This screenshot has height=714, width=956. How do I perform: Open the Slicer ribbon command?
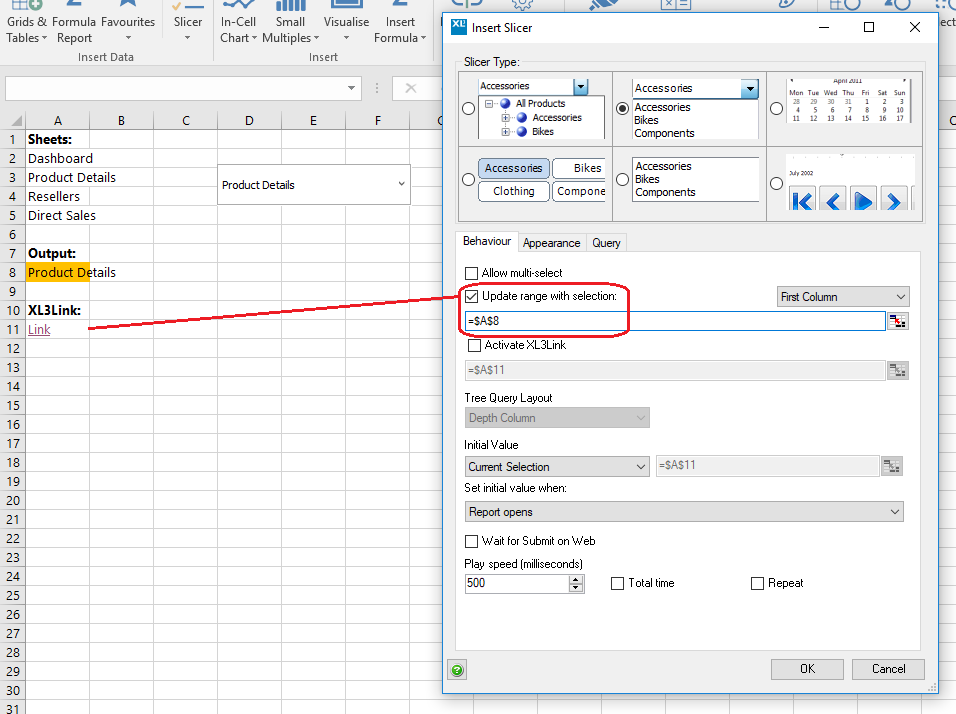coord(187,24)
